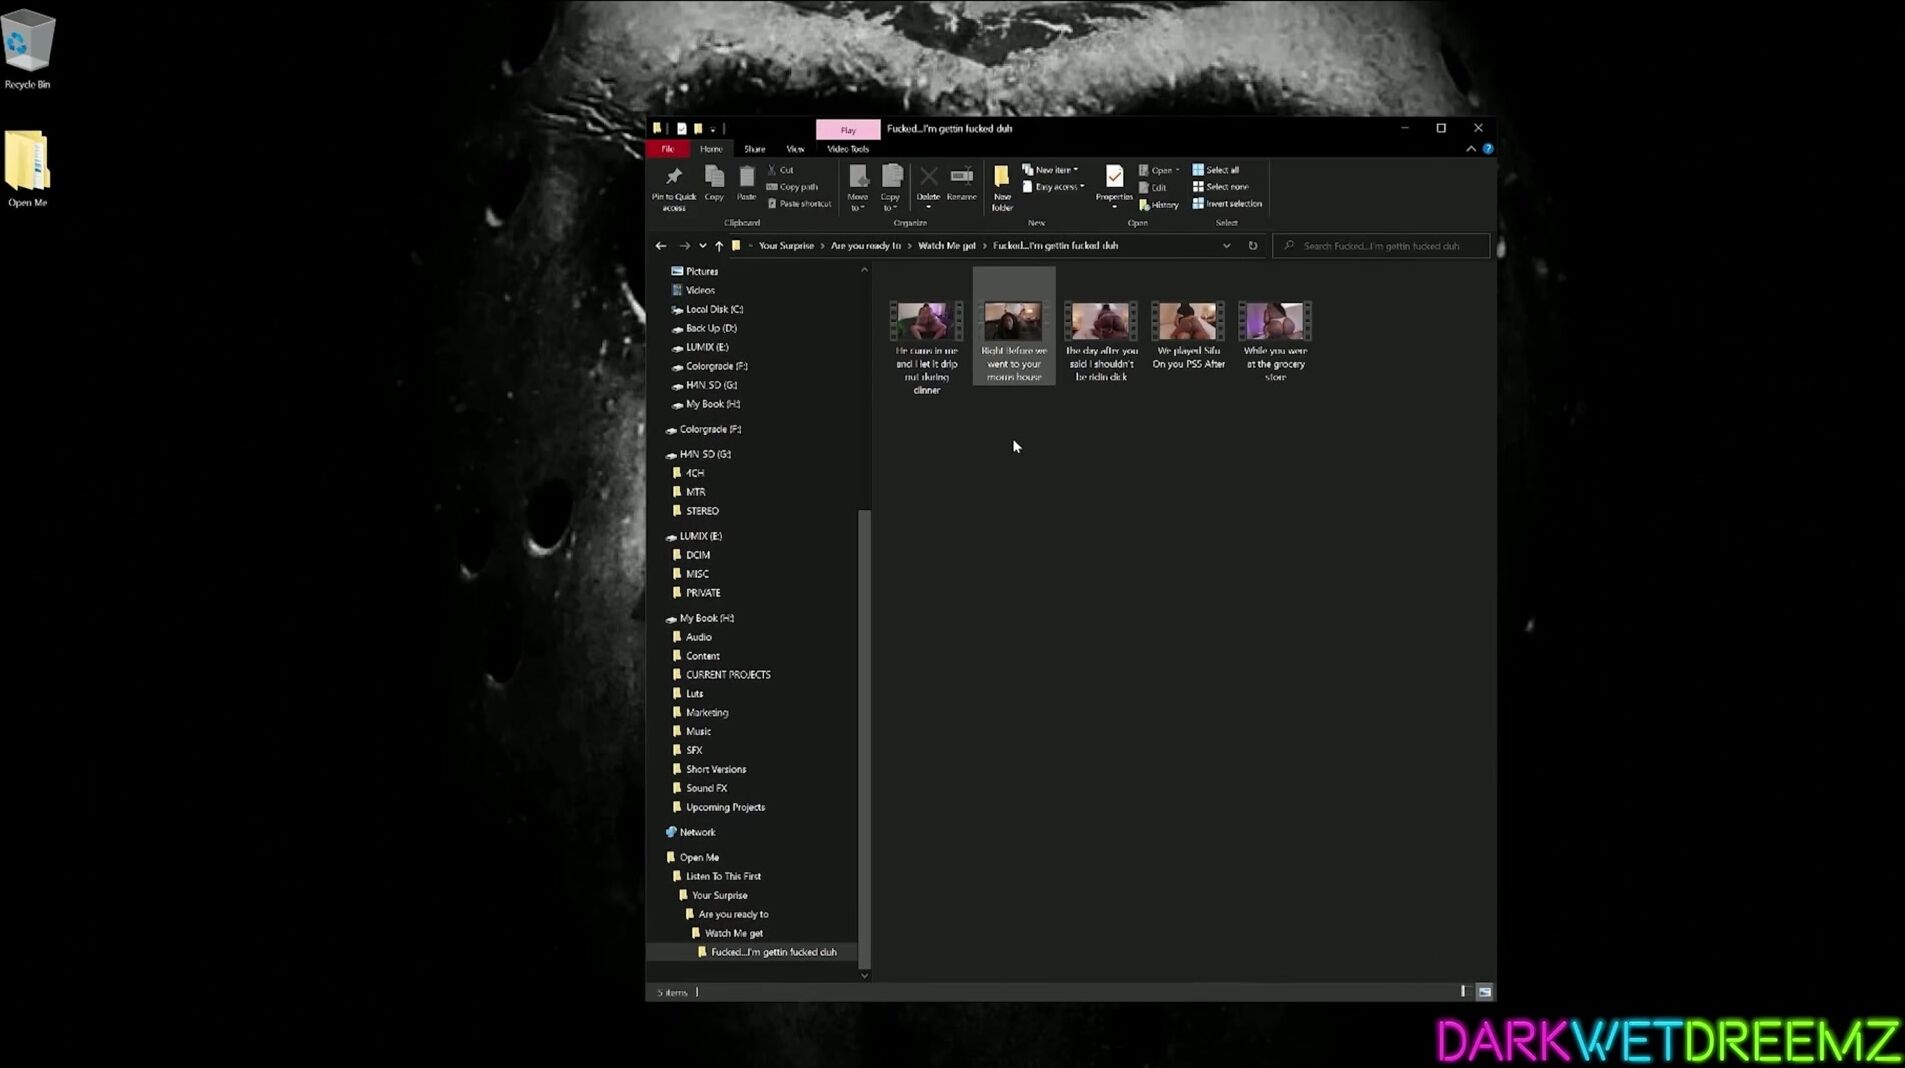1905x1068 pixels.
Task: Click the navigation pane vertical scrollbar
Action: point(864,740)
